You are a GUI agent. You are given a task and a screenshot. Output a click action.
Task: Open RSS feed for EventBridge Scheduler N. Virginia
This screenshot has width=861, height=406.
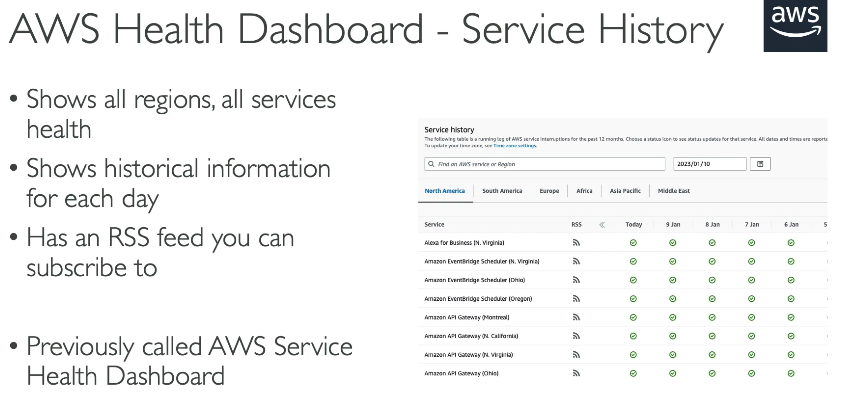(x=576, y=262)
